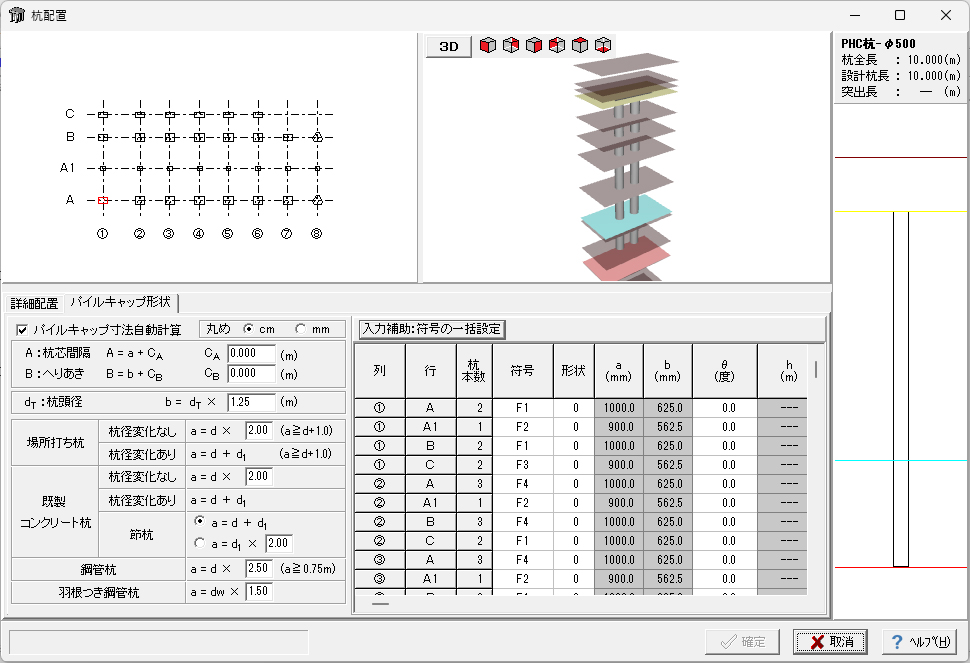This screenshot has width=970, height=663.
Task: Select the back-right face cube view icon
Action: (x=511, y=45)
